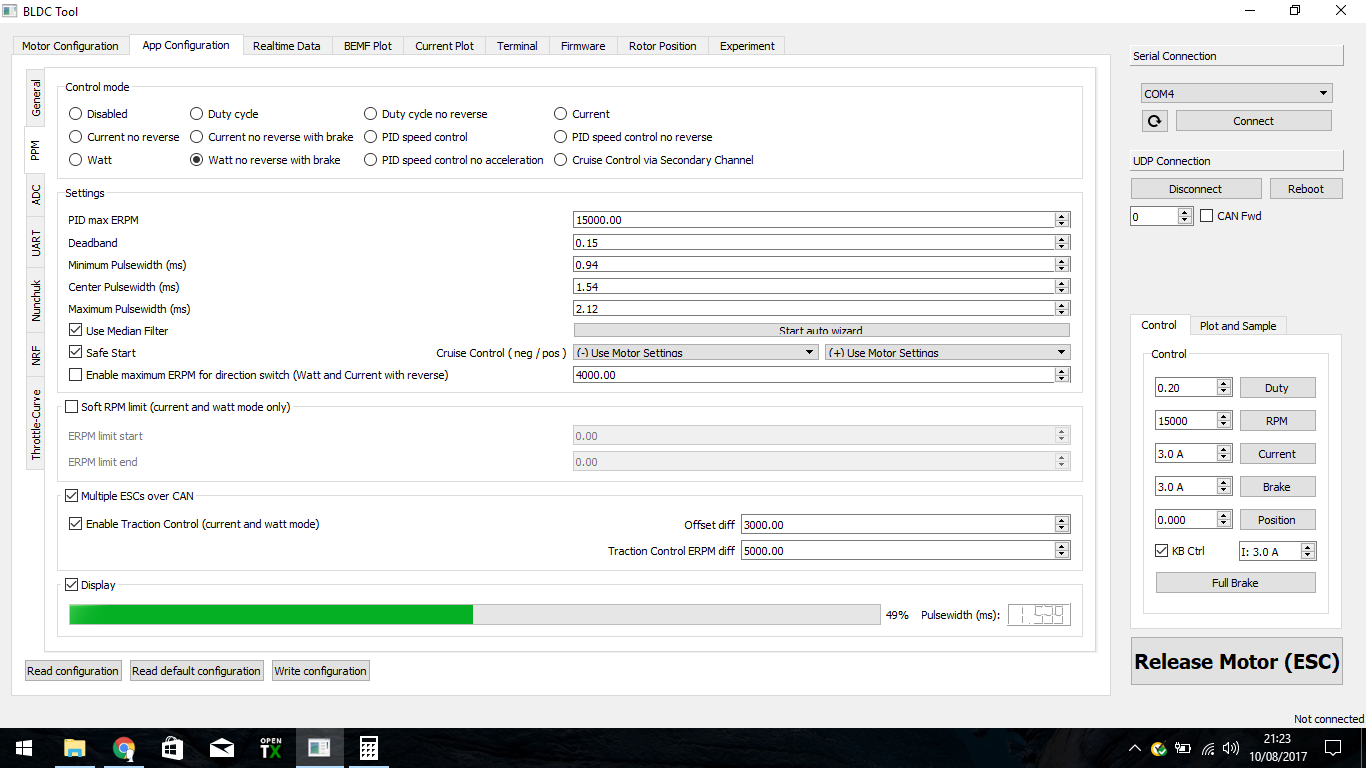Launch Google Chrome from the taskbar
The width and height of the screenshot is (1366, 768).
tap(123, 748)
